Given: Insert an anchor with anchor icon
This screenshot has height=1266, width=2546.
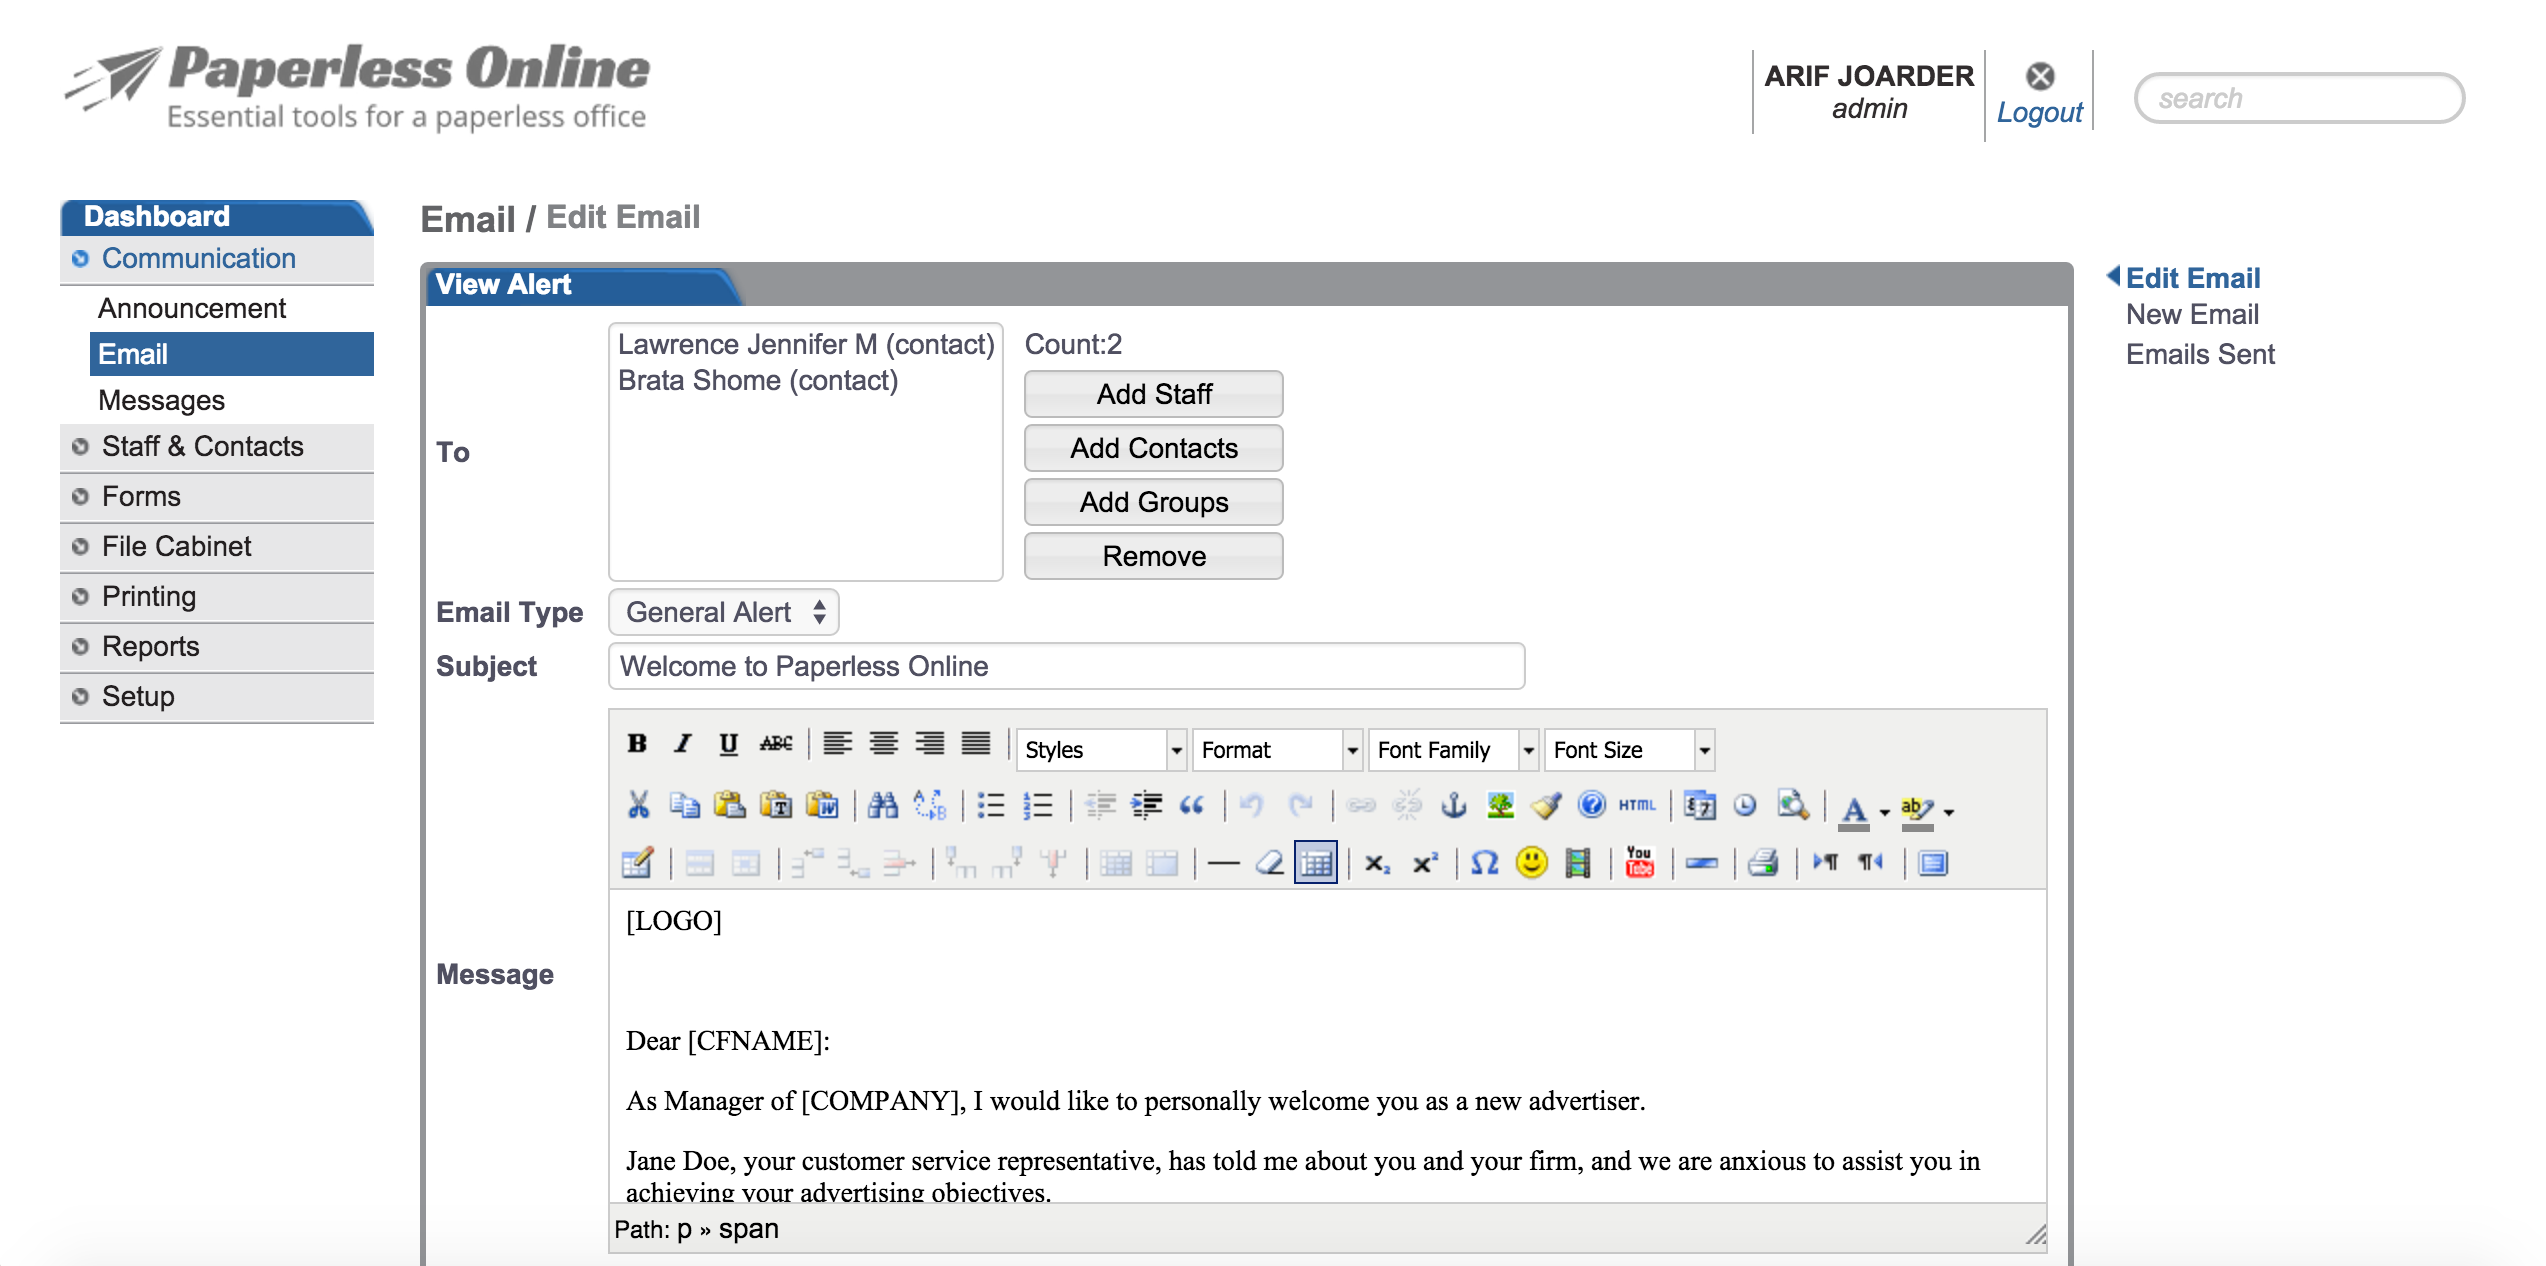Looking at the screenshot, I should click(1453, 805).
